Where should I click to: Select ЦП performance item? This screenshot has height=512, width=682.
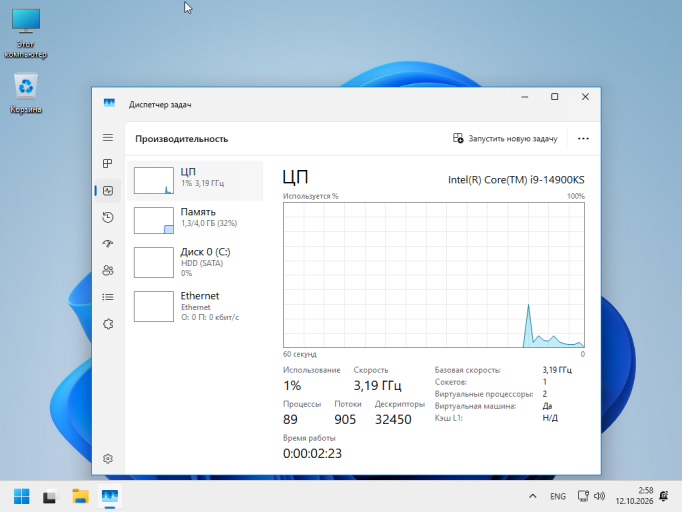pyautogui.click(x=195, y=181)
